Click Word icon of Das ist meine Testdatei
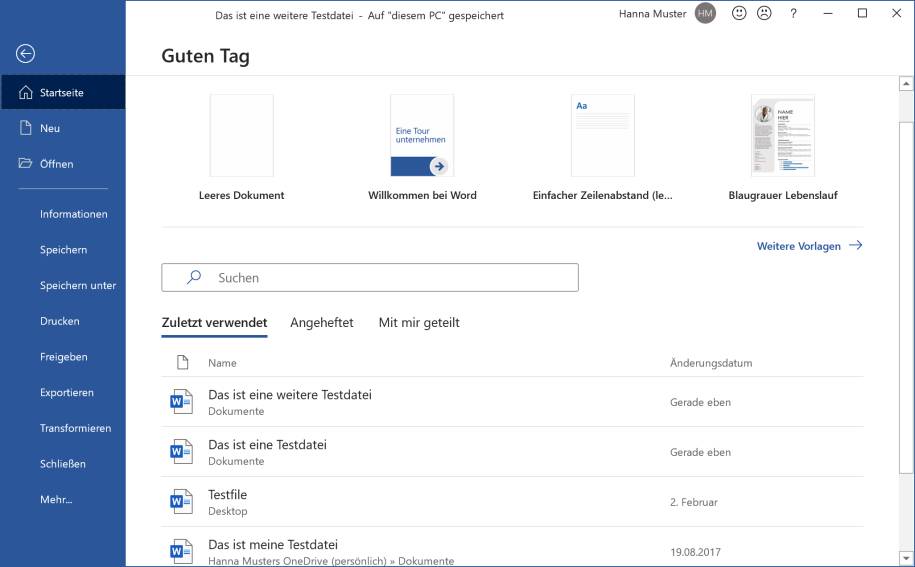This screenshot has width=915, height=567. (x=181, y=551)
